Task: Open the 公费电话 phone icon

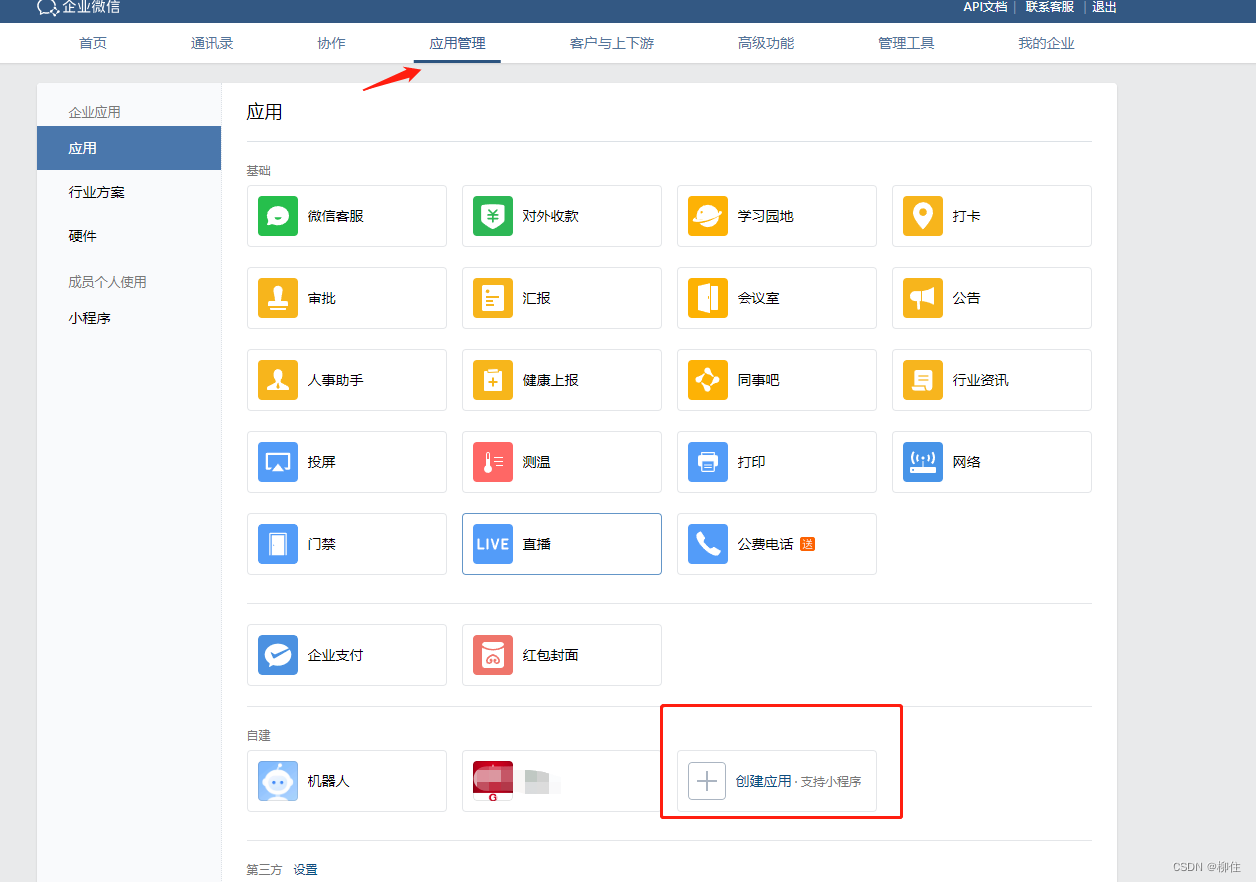Action: click(x=708, y=544)
